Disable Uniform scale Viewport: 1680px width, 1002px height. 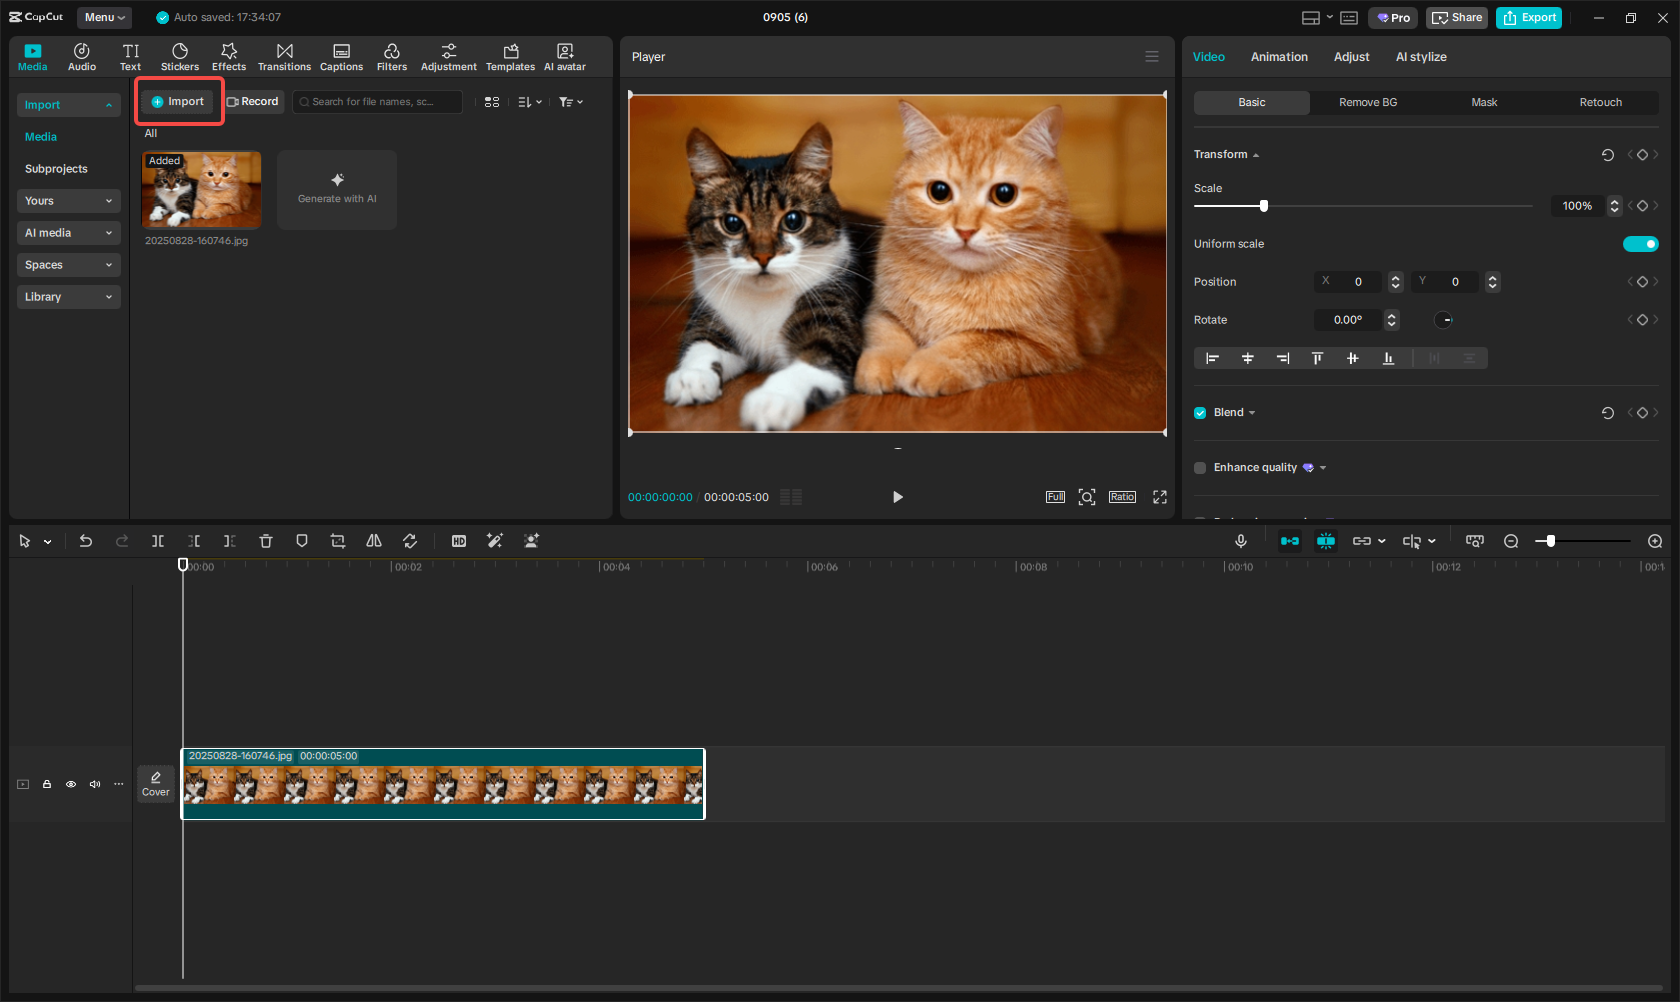coord(1640,243)
